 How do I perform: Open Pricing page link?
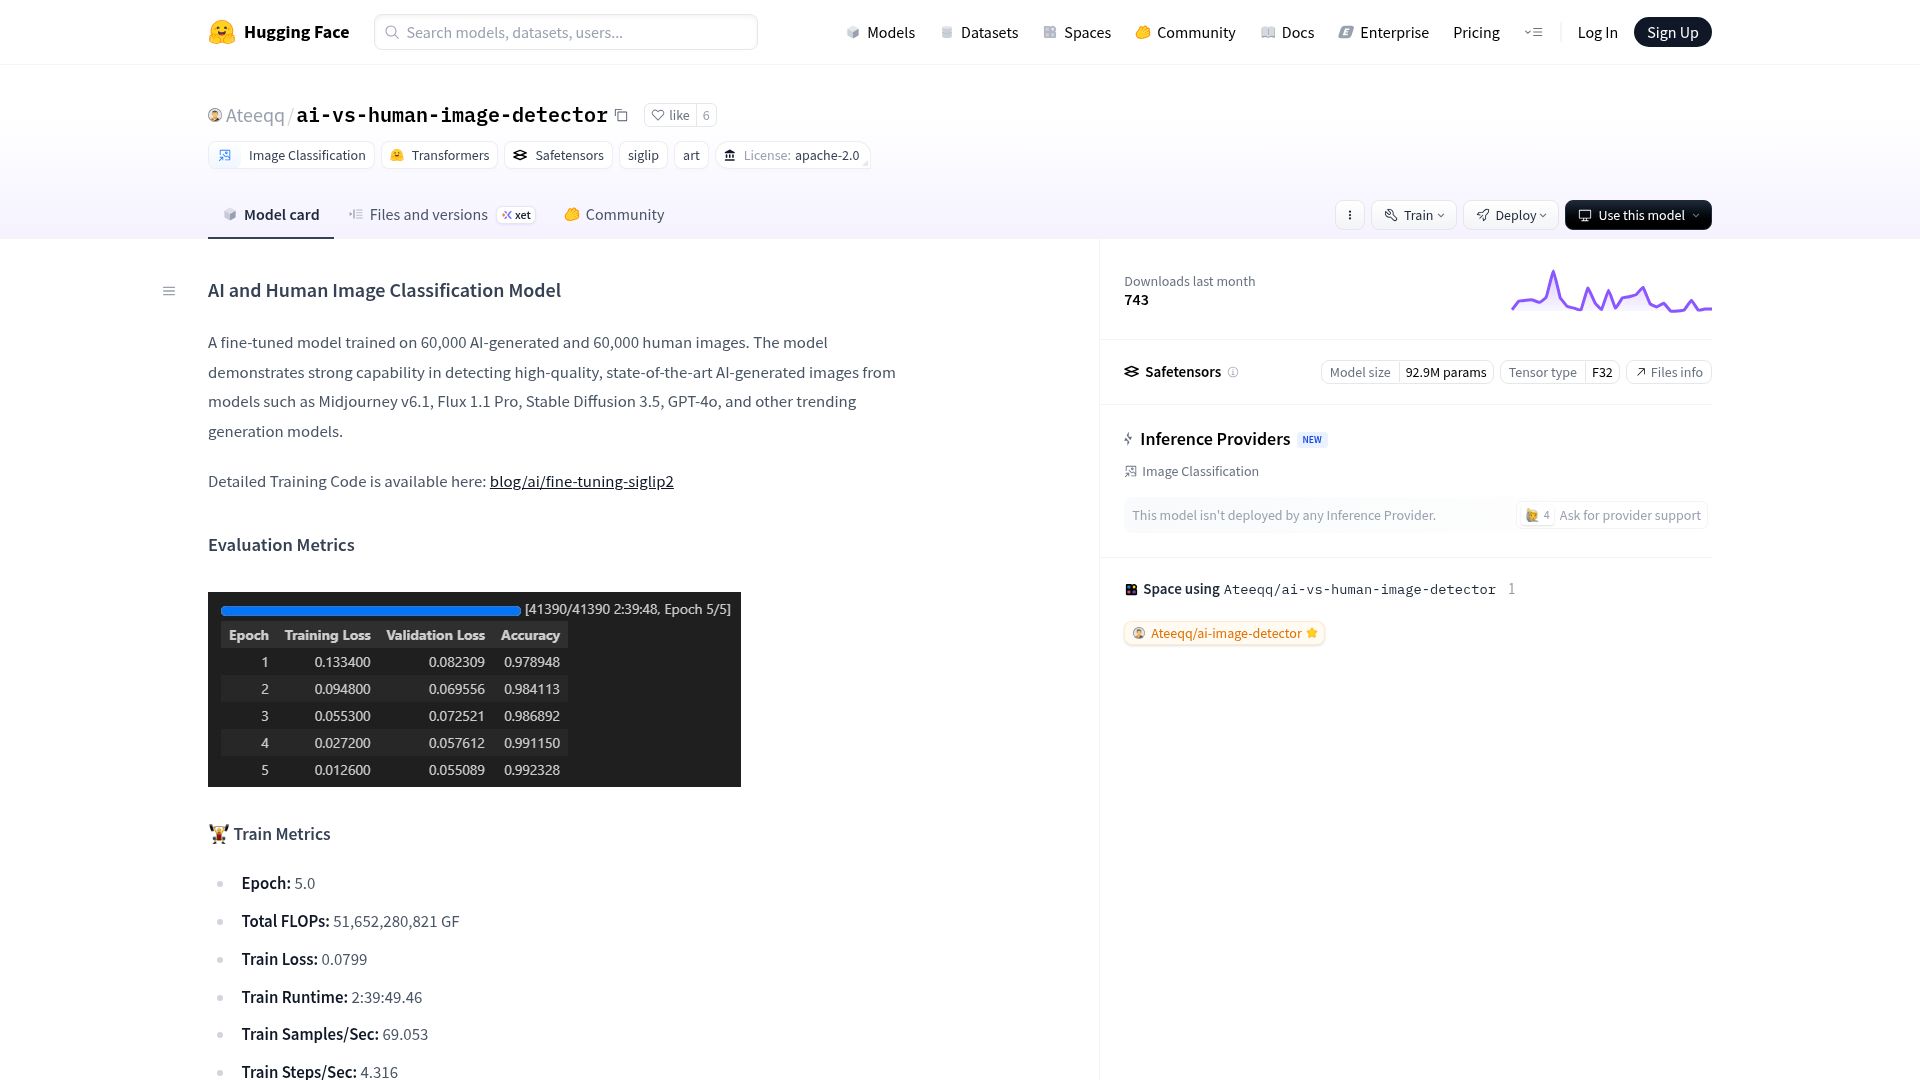tap(1476, 32)
